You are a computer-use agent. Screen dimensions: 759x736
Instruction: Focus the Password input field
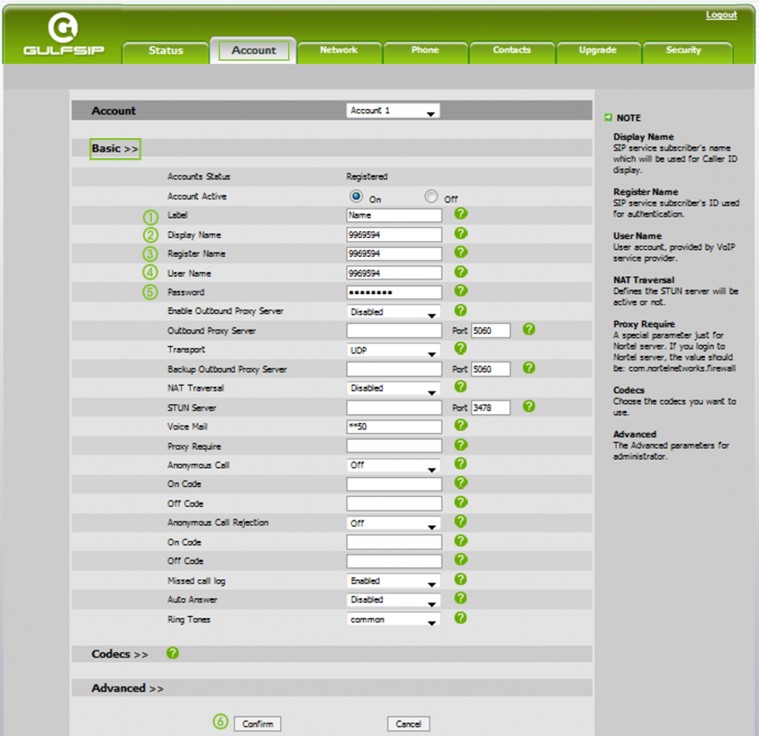click(x=394, y=292)
